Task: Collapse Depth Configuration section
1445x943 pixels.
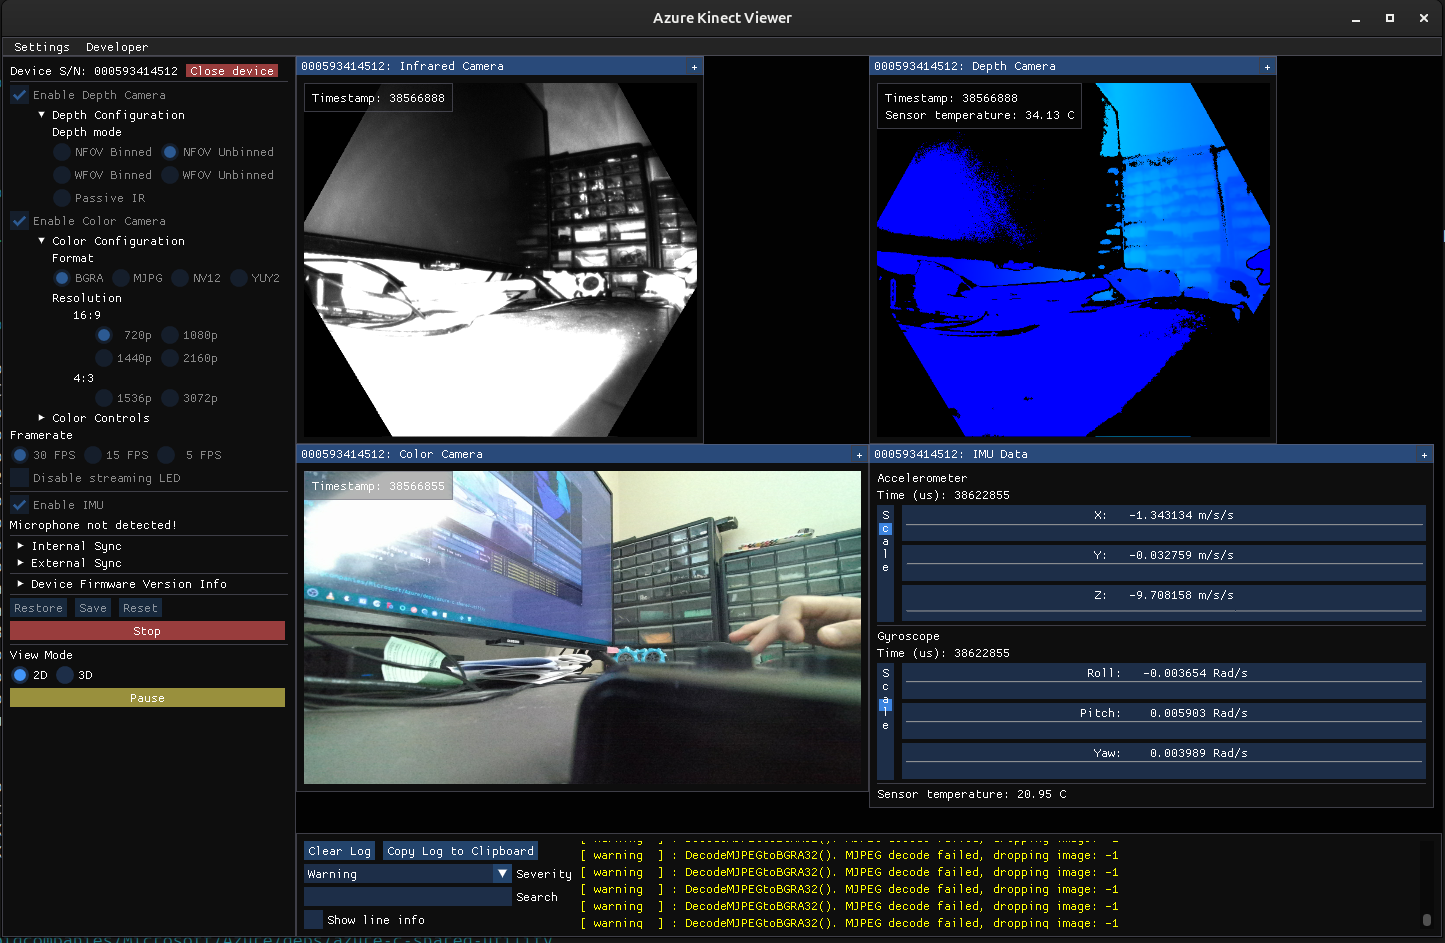Action: (x=41, y=115)
